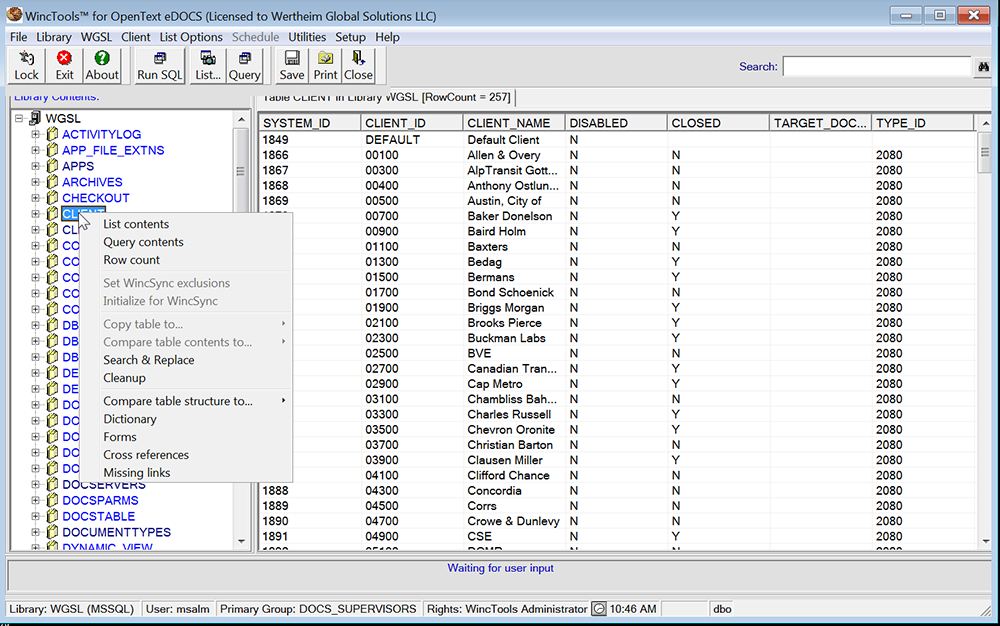
Task: Click the ARCHIVES table icon
Action: 52,182
